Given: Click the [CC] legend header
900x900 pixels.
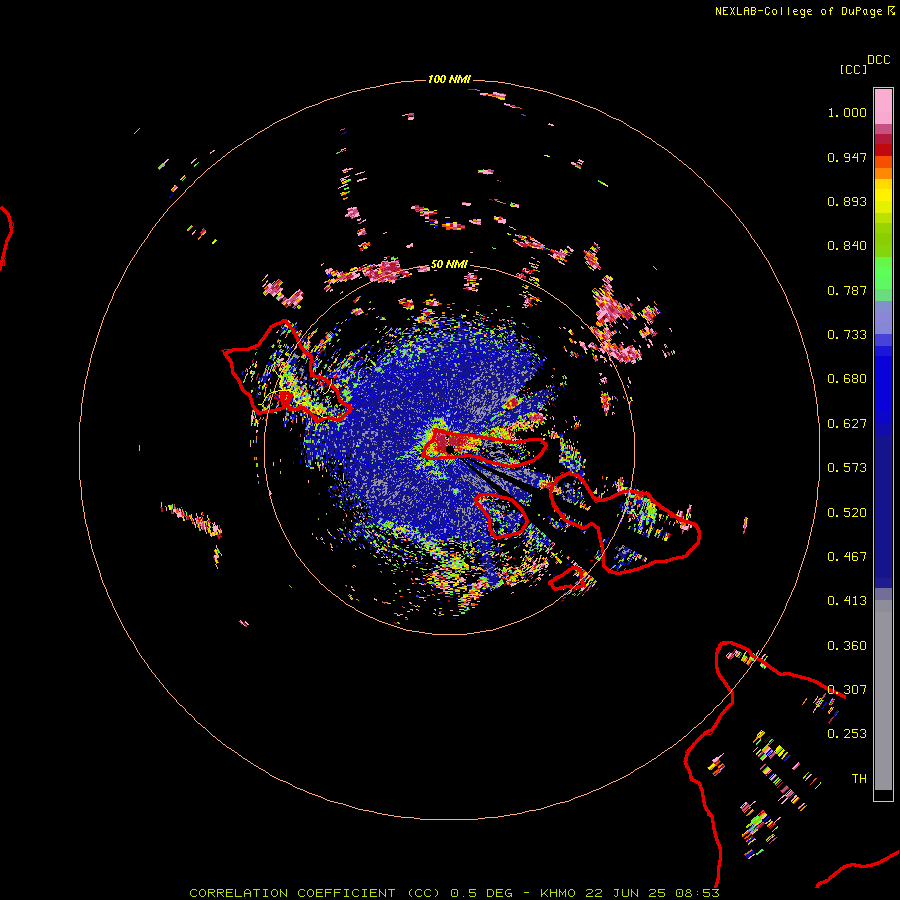Looking at the screenshot, I should pos(853,69).
